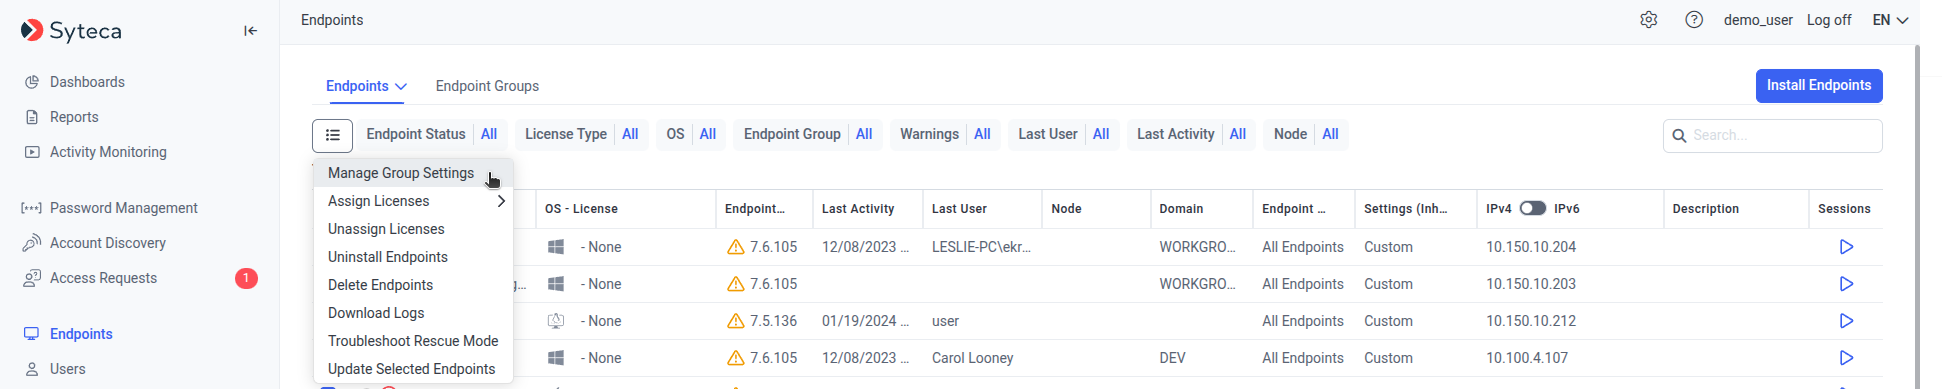Open Users in the sidebar
The width and height of the screenshot is (1942, 389).
pyautogui.click(x=67, y=369)
